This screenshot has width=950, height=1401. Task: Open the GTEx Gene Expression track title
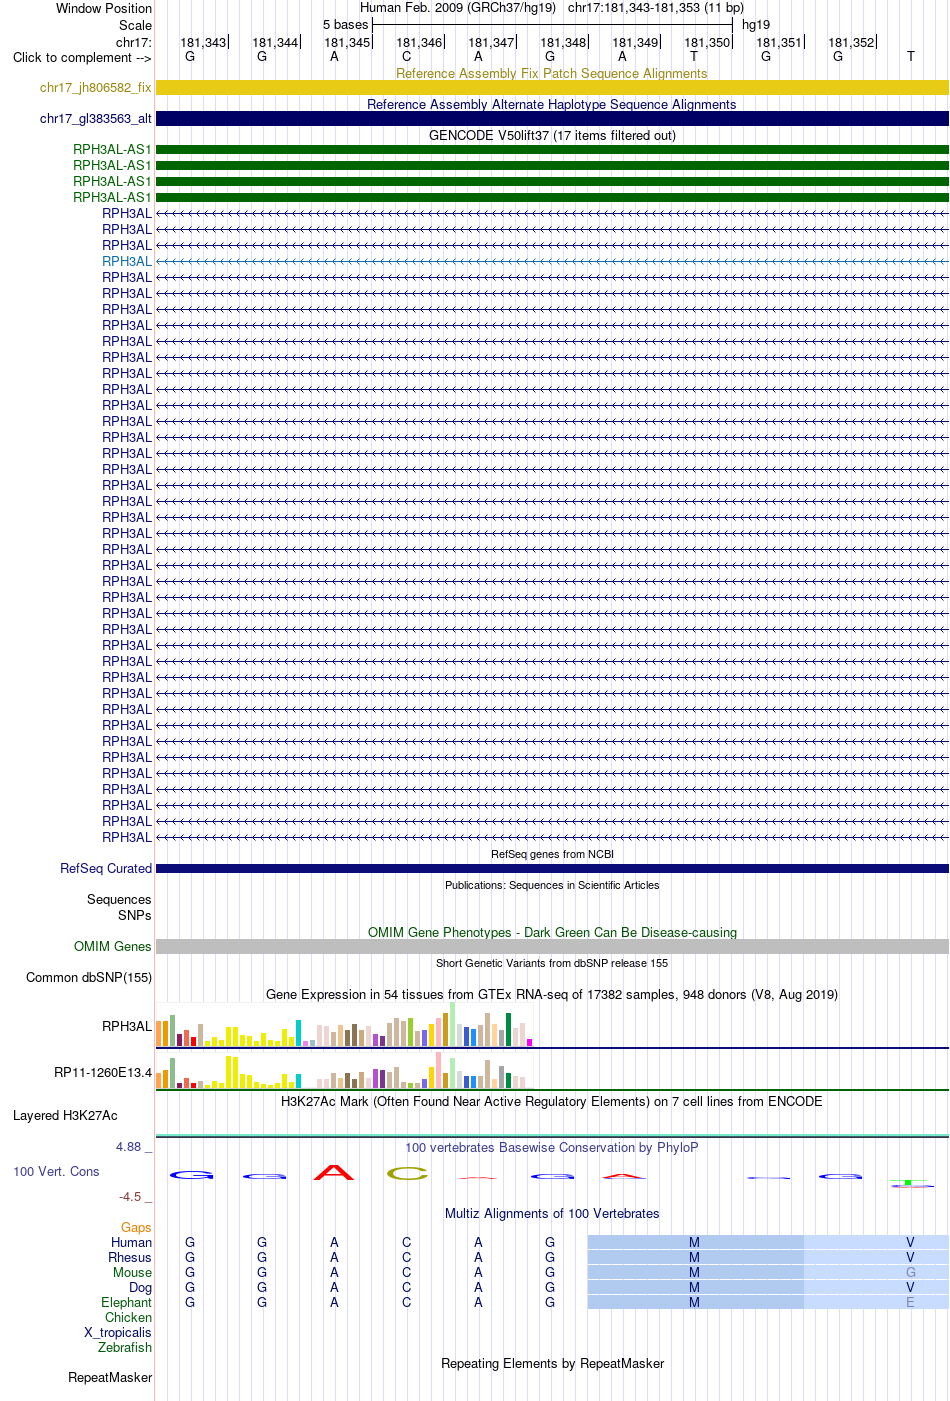552,994
